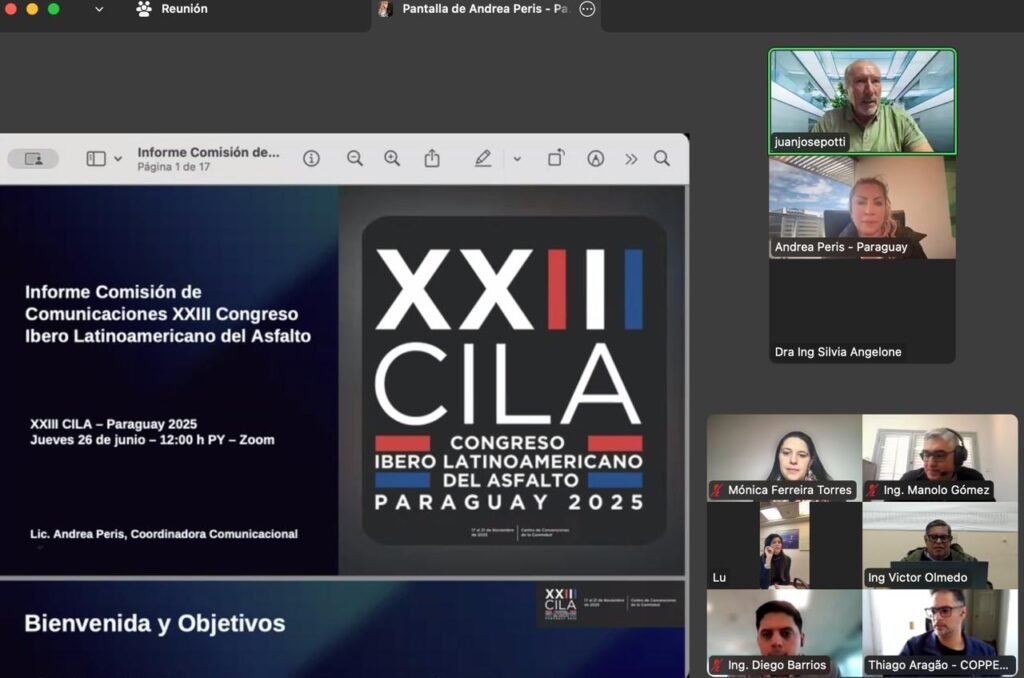Click the Preview inspector info icon
Viewport: 1024px width, 678px height.
click(311, 158)
